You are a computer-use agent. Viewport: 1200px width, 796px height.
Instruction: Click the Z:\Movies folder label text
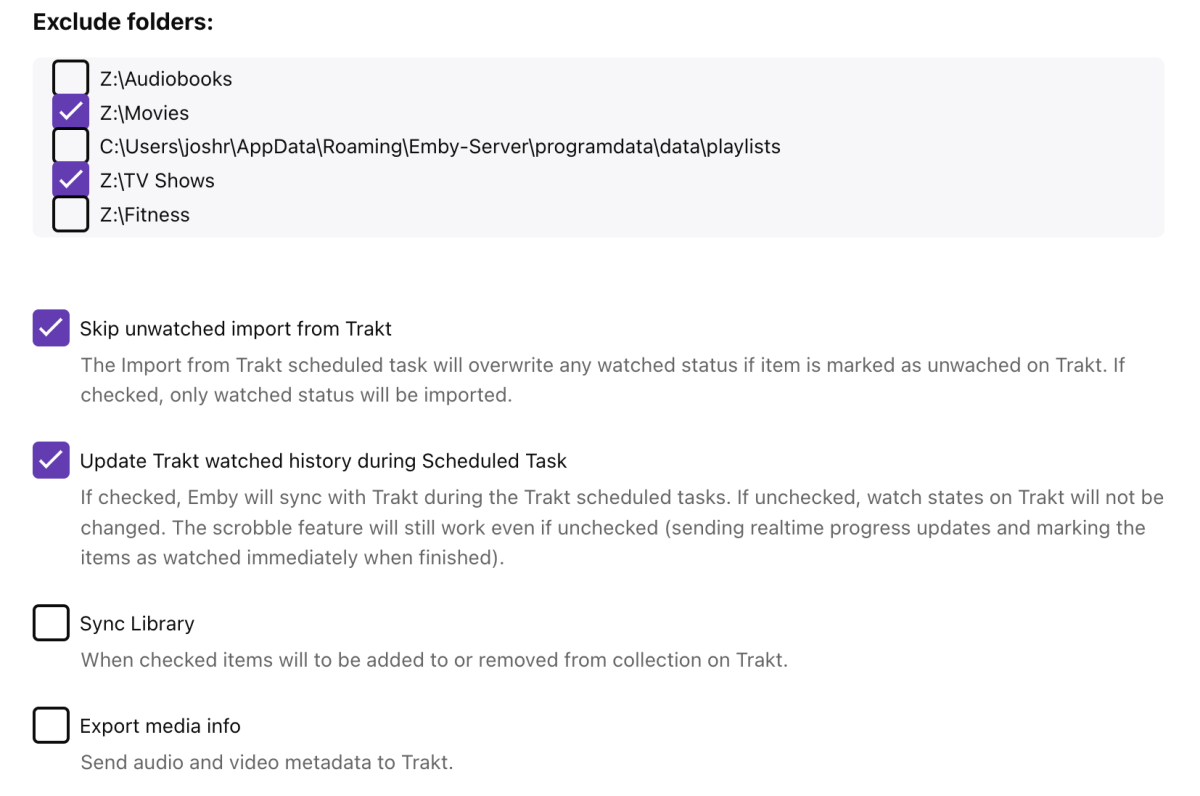click(x=144, y=113)
